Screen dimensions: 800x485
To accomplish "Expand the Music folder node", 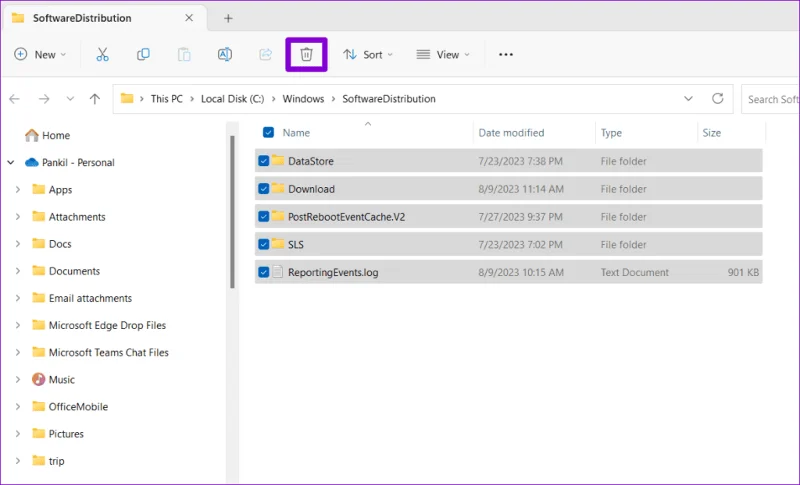I will (x=18, y=379).
